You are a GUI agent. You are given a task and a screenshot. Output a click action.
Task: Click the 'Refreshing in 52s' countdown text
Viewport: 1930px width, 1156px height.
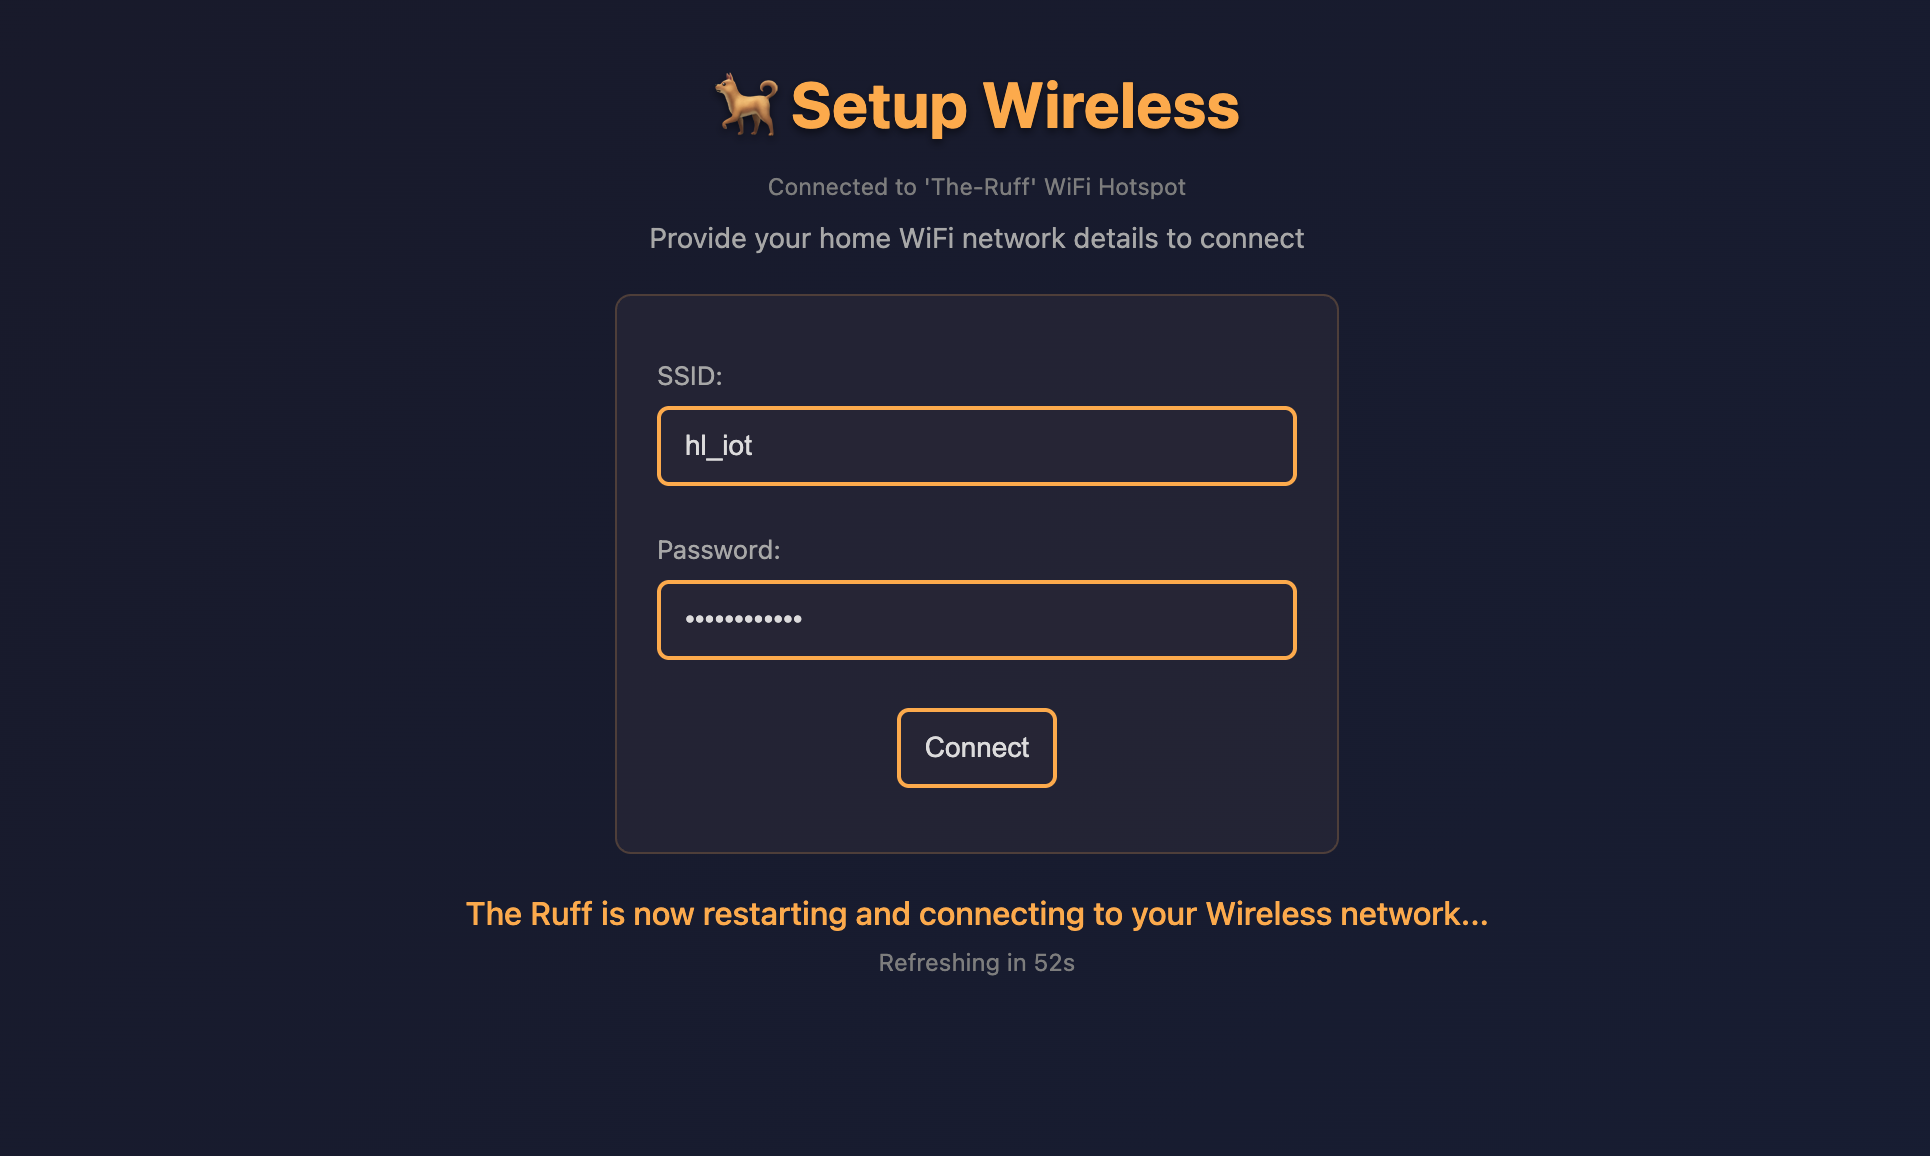[x=976, y=963]
